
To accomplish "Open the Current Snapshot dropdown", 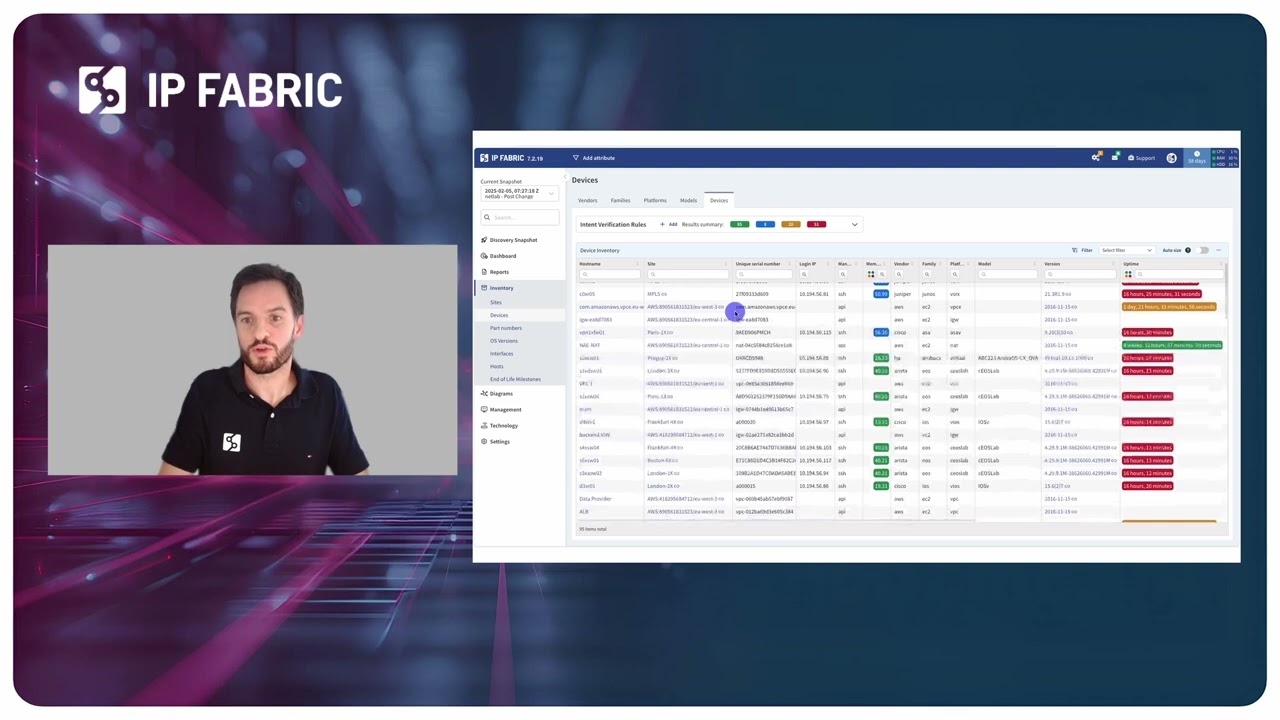I will click(x=519, y=194).
